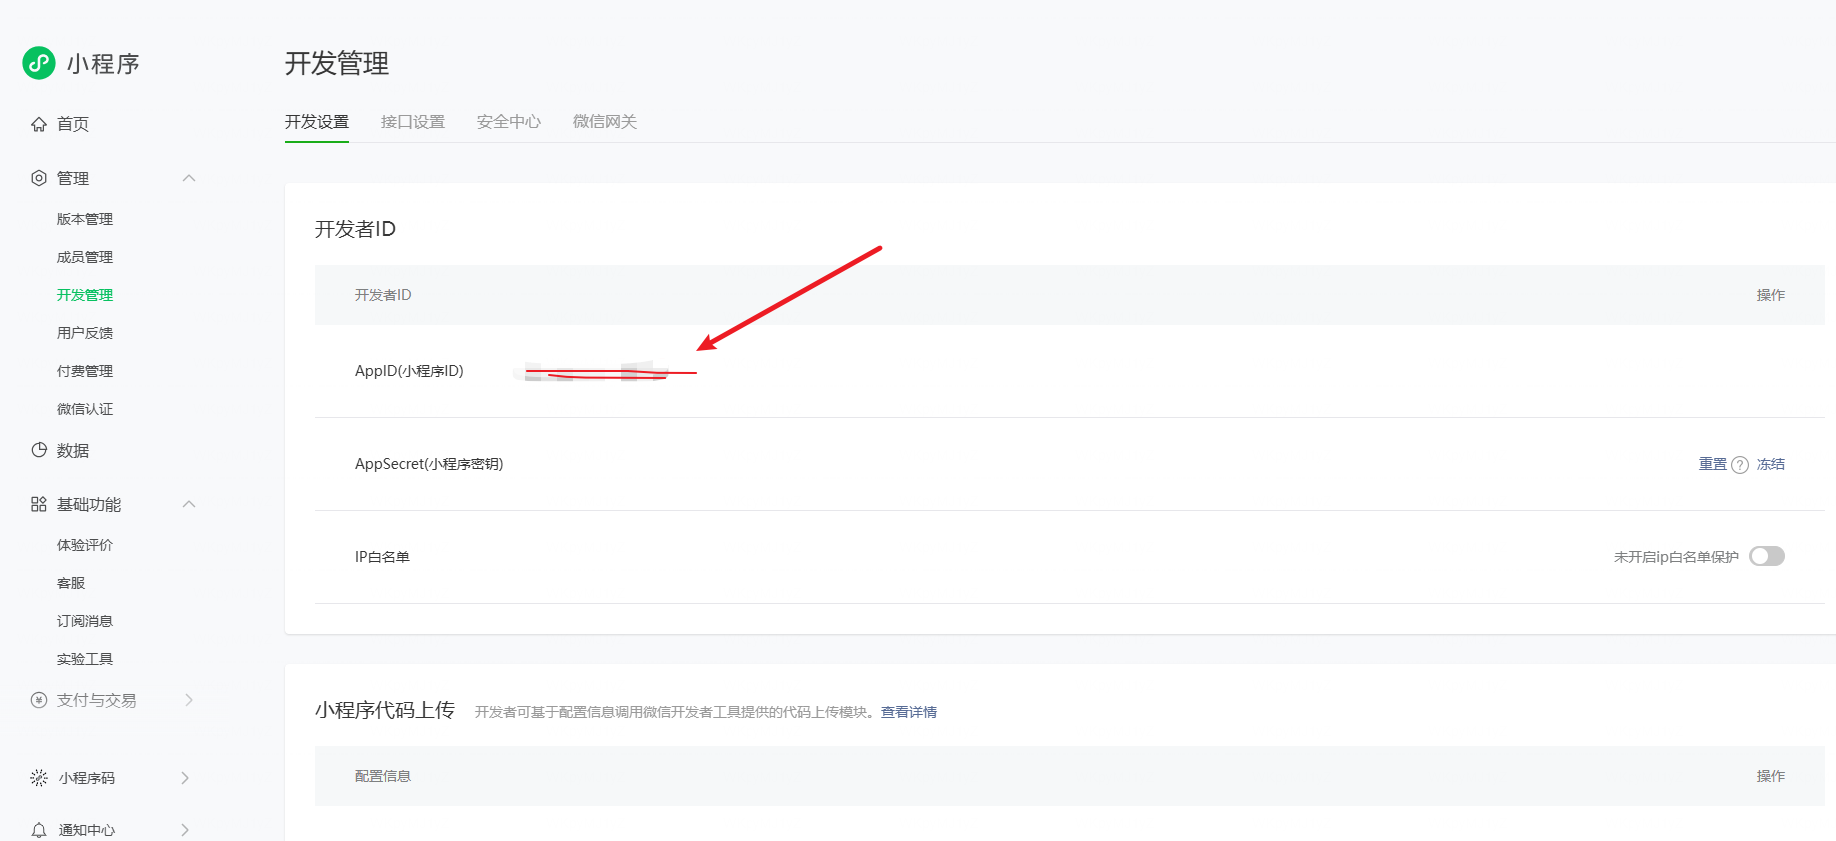
Task: Click the 小程序 title text
Action: 103,64
